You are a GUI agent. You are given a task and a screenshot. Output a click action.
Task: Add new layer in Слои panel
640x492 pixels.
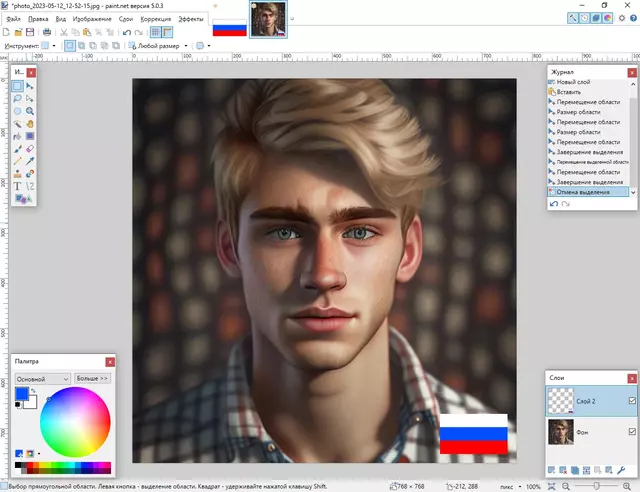(551, 470)
